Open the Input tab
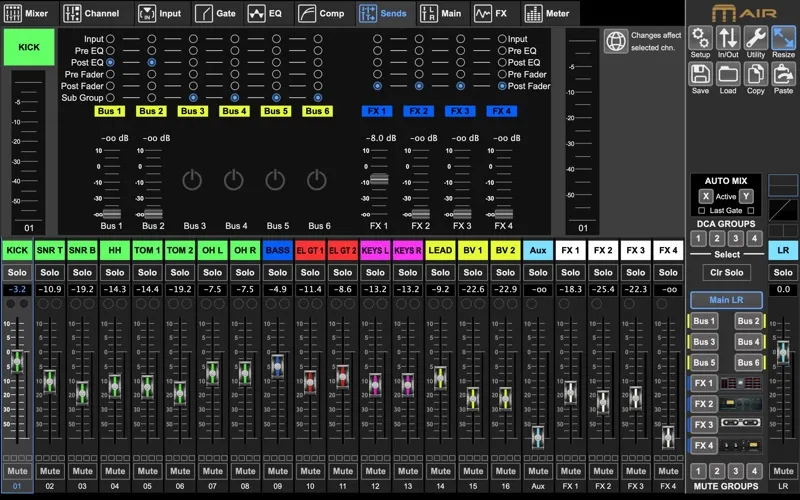The width and height of the screenshot is (800, 500). point(160,13)
